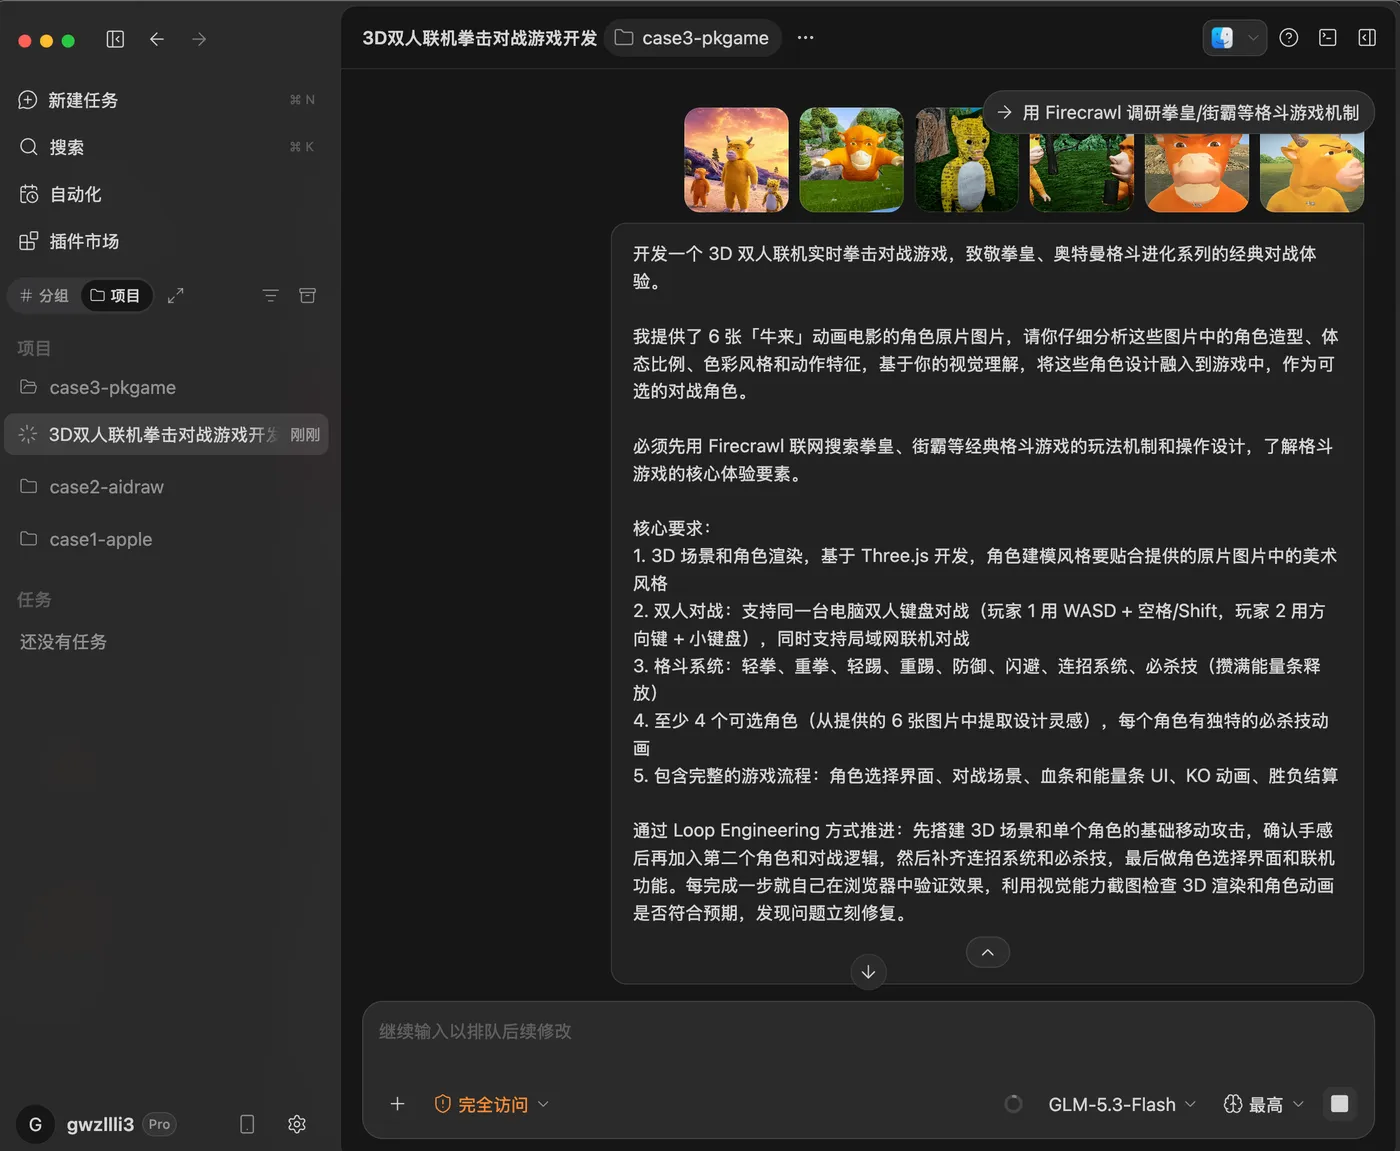The width and height of the screenshot is (1400, 1151).
Task: Add attachment with the plus icon
Action: point(397,1104)
